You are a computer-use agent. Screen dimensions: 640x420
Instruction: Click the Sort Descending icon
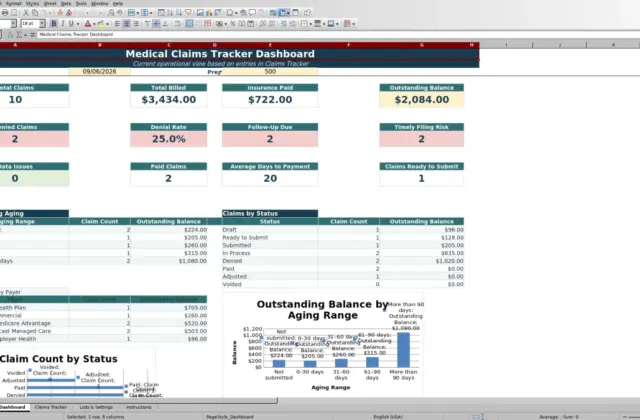pyautogui.click(x=179, y=13)
